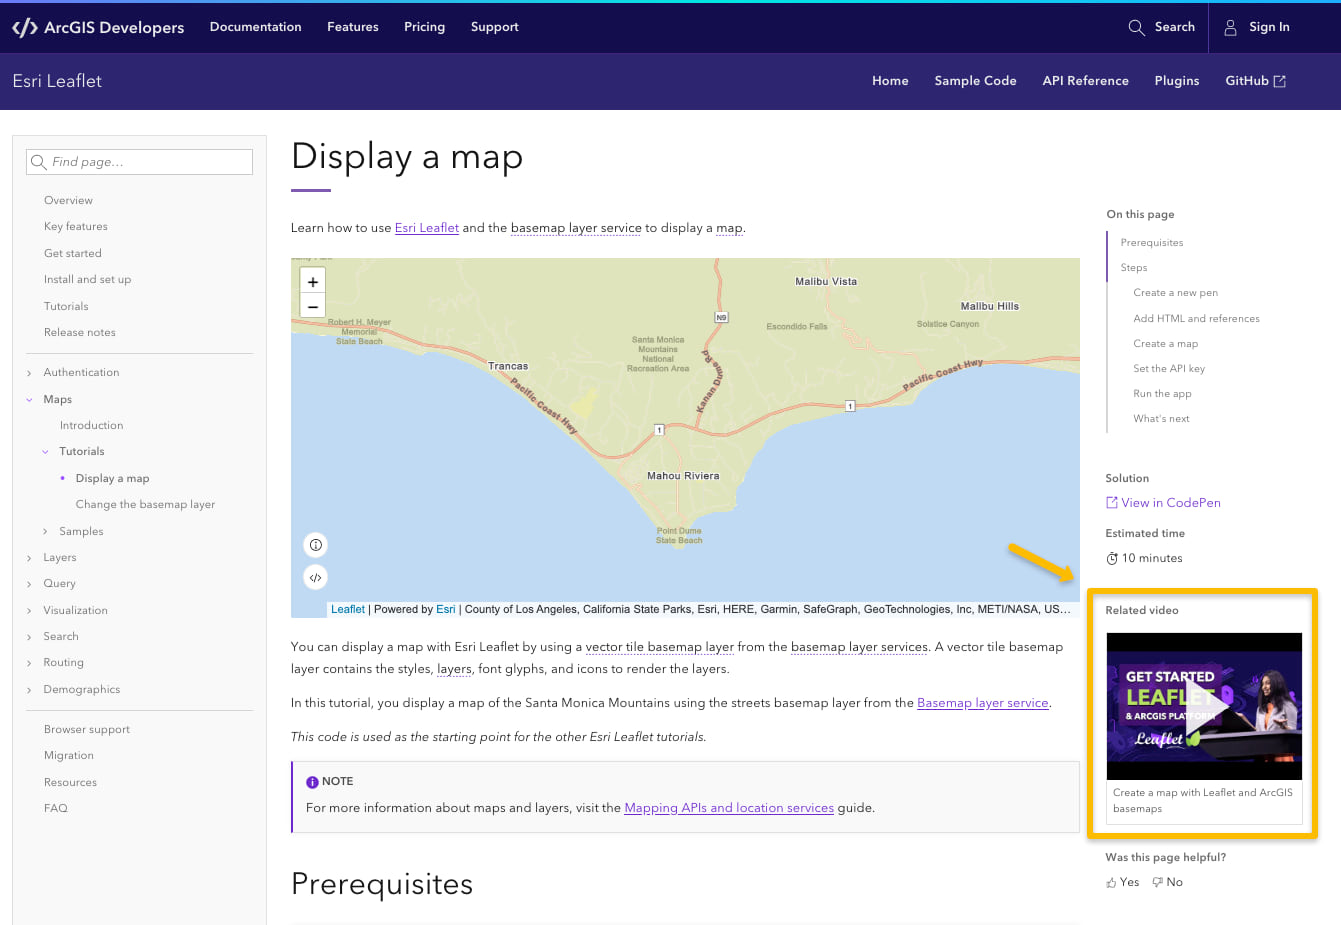Screen dimensions: 1341x925
Task: Click the vector tile basemap layer link
Action: 660,647
